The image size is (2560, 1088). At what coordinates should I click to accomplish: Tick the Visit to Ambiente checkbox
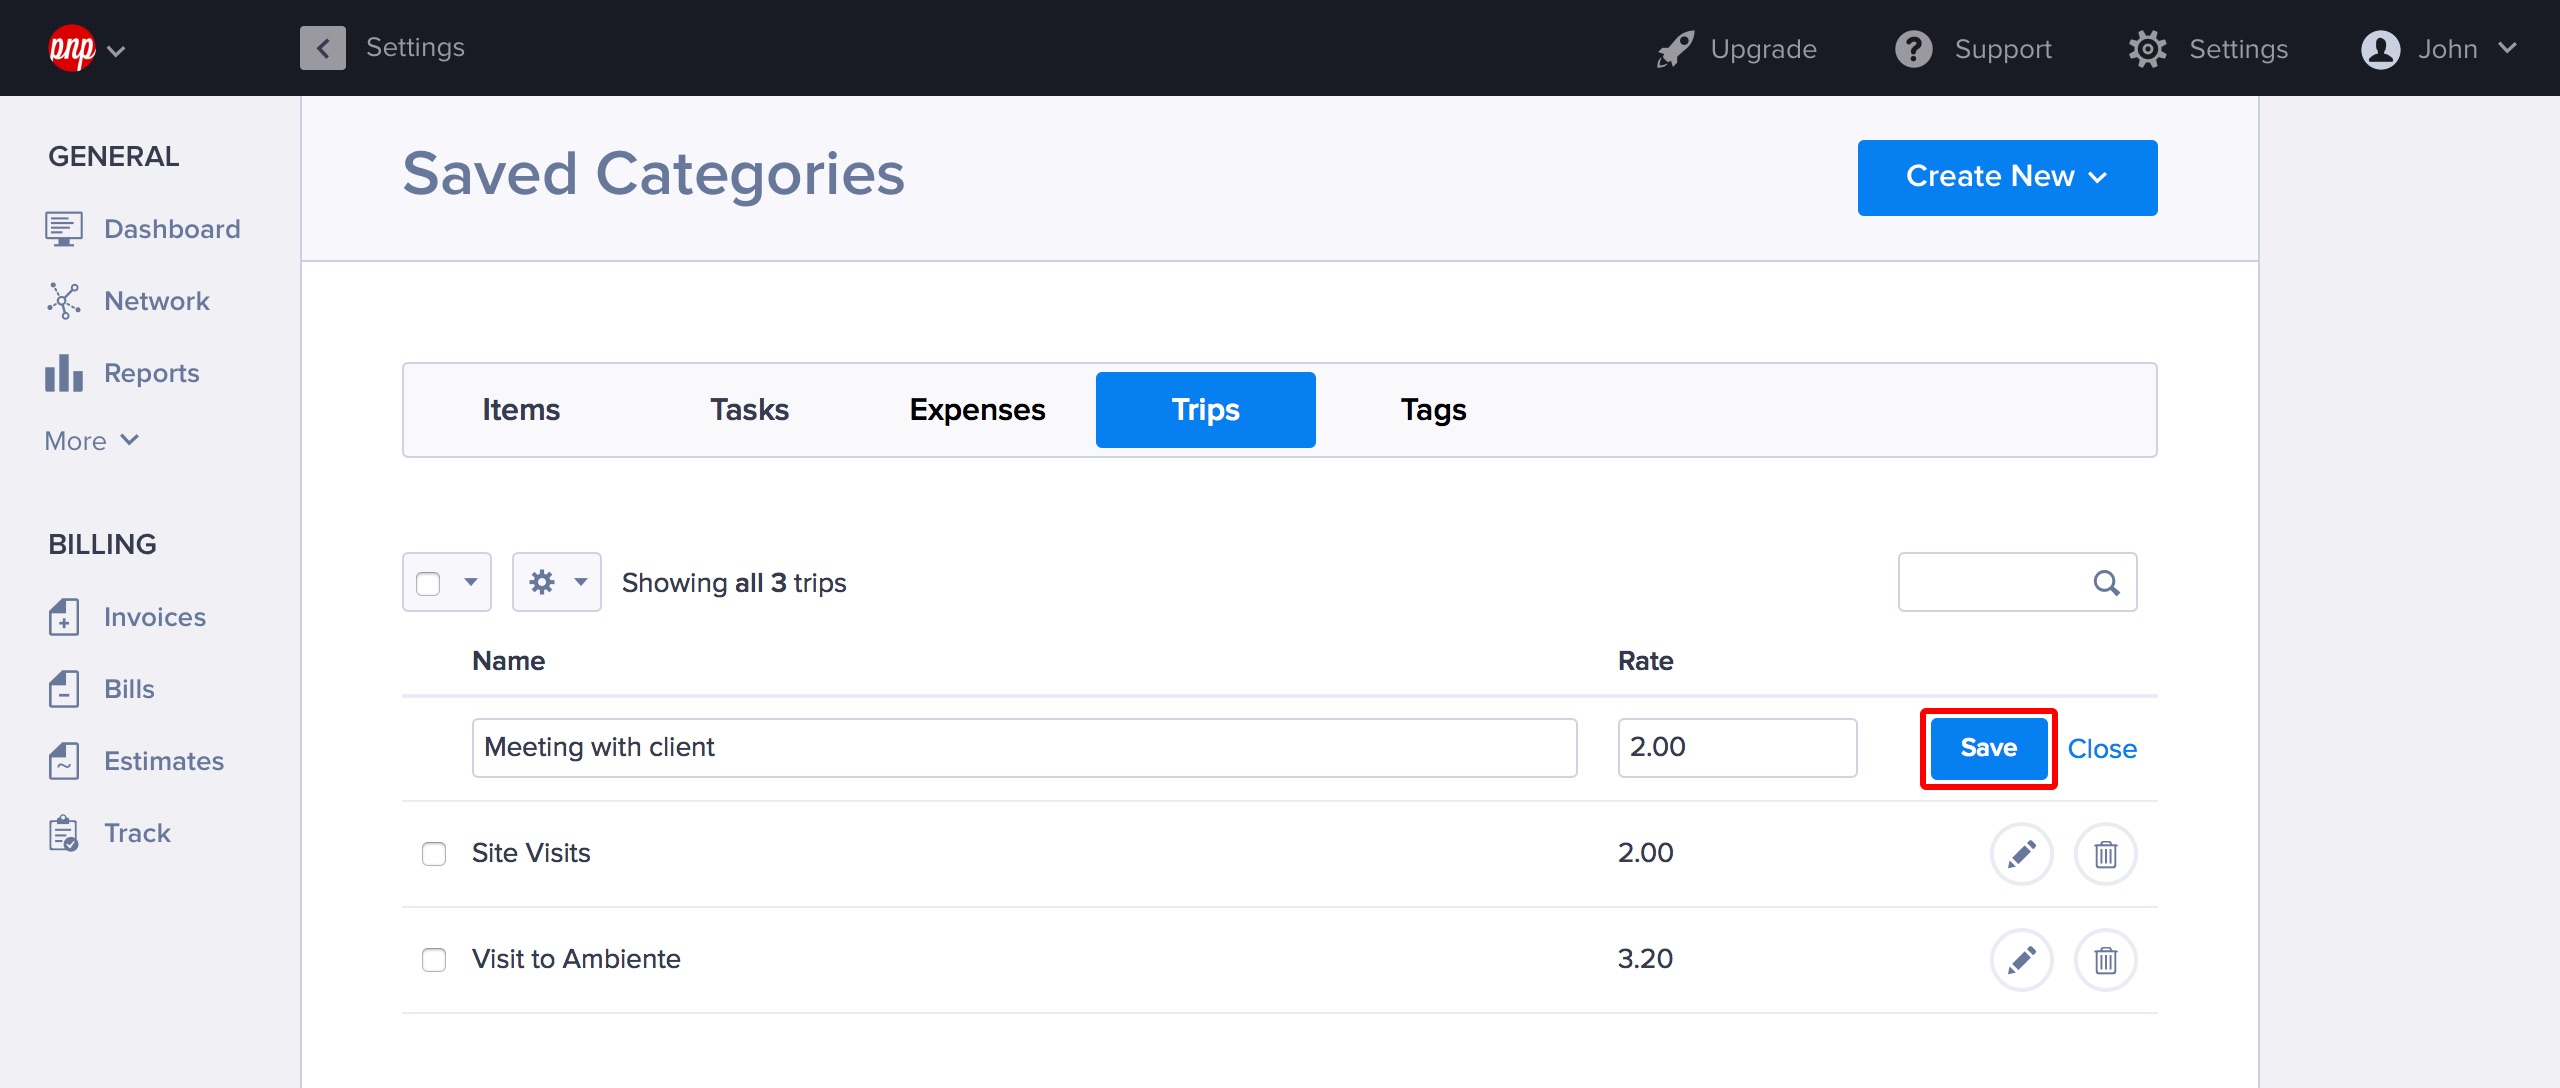[434, 960]
